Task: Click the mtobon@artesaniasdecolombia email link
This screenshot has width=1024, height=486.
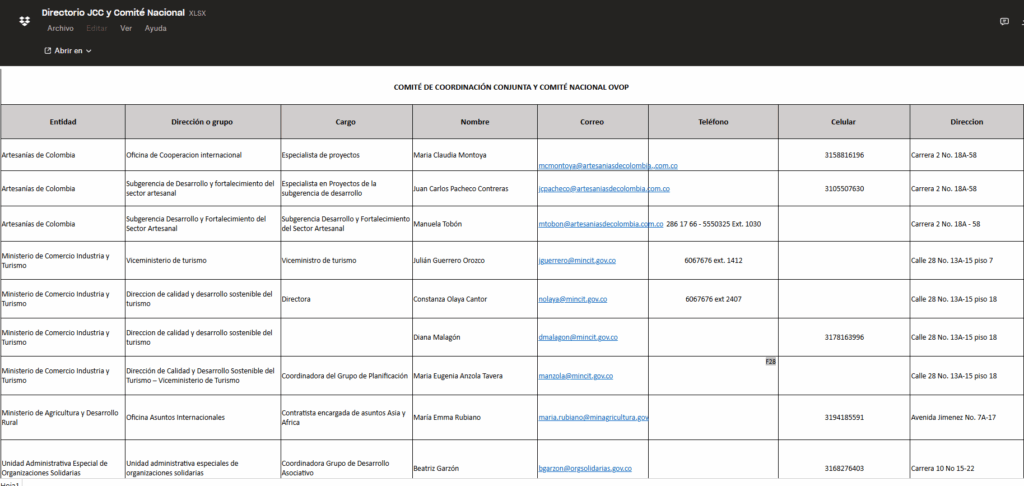Action: pyautogui.click(x=600, y=224)
